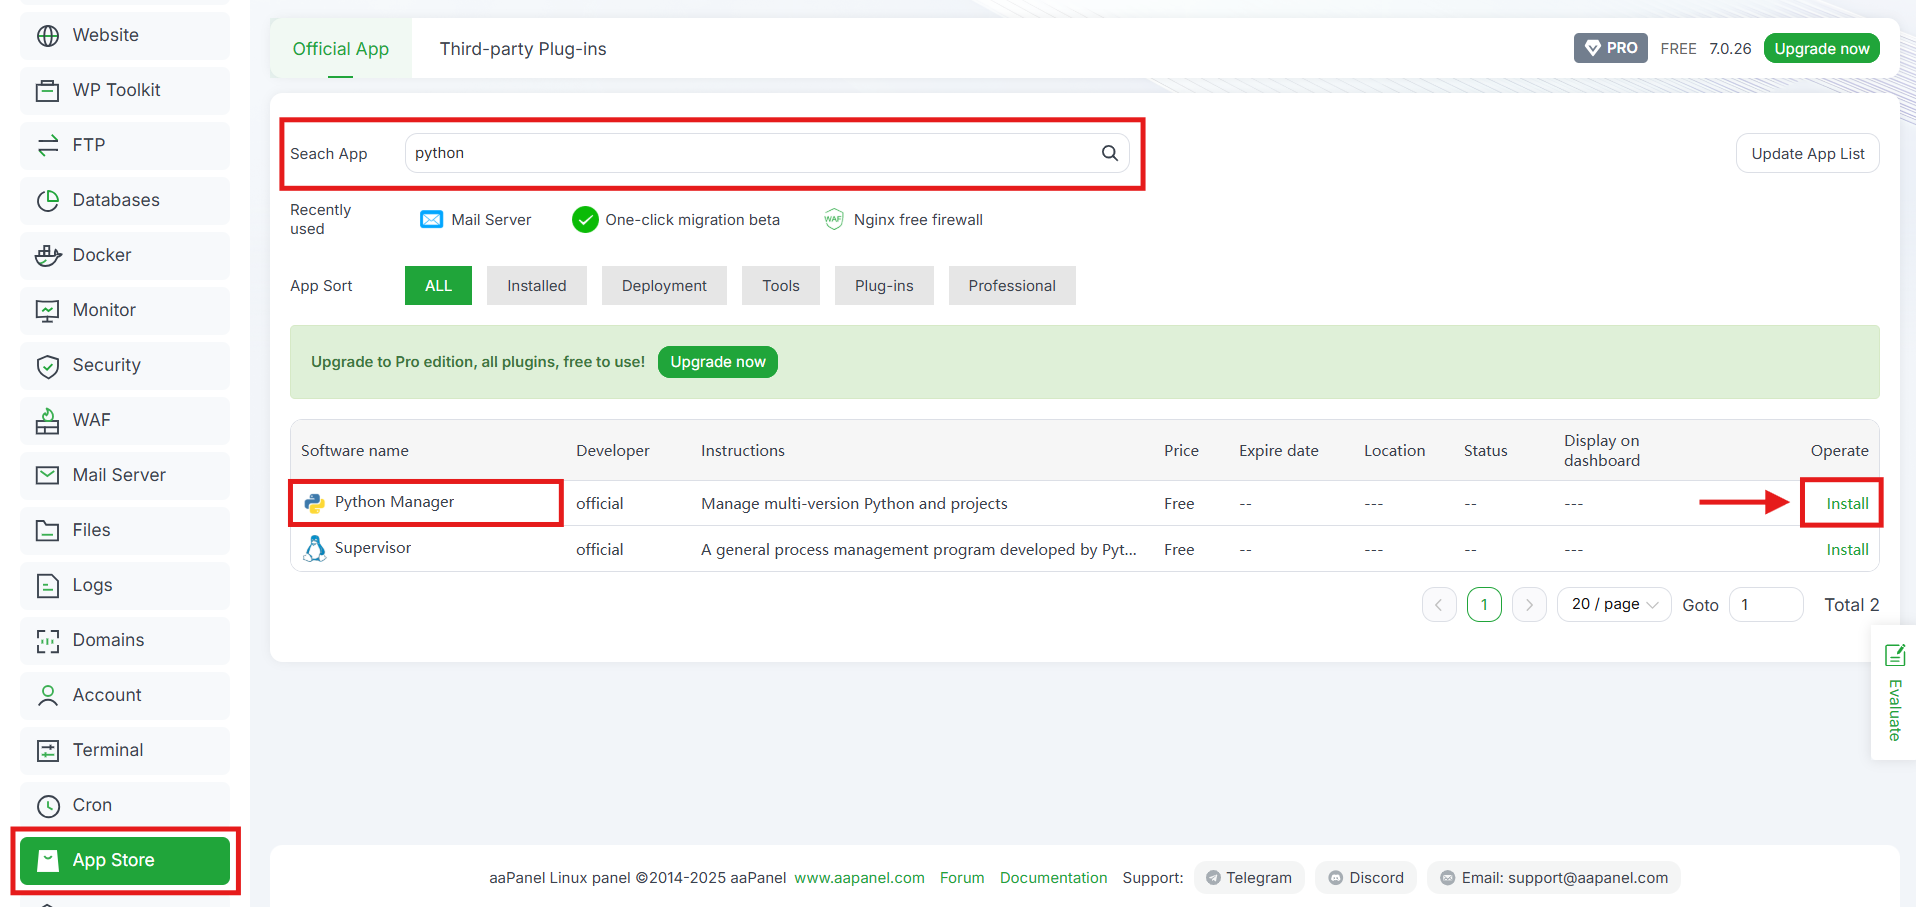The image size is (1916, 907).
Task: Click the Domains sidebar icon
Action: (x=48, y=640)
